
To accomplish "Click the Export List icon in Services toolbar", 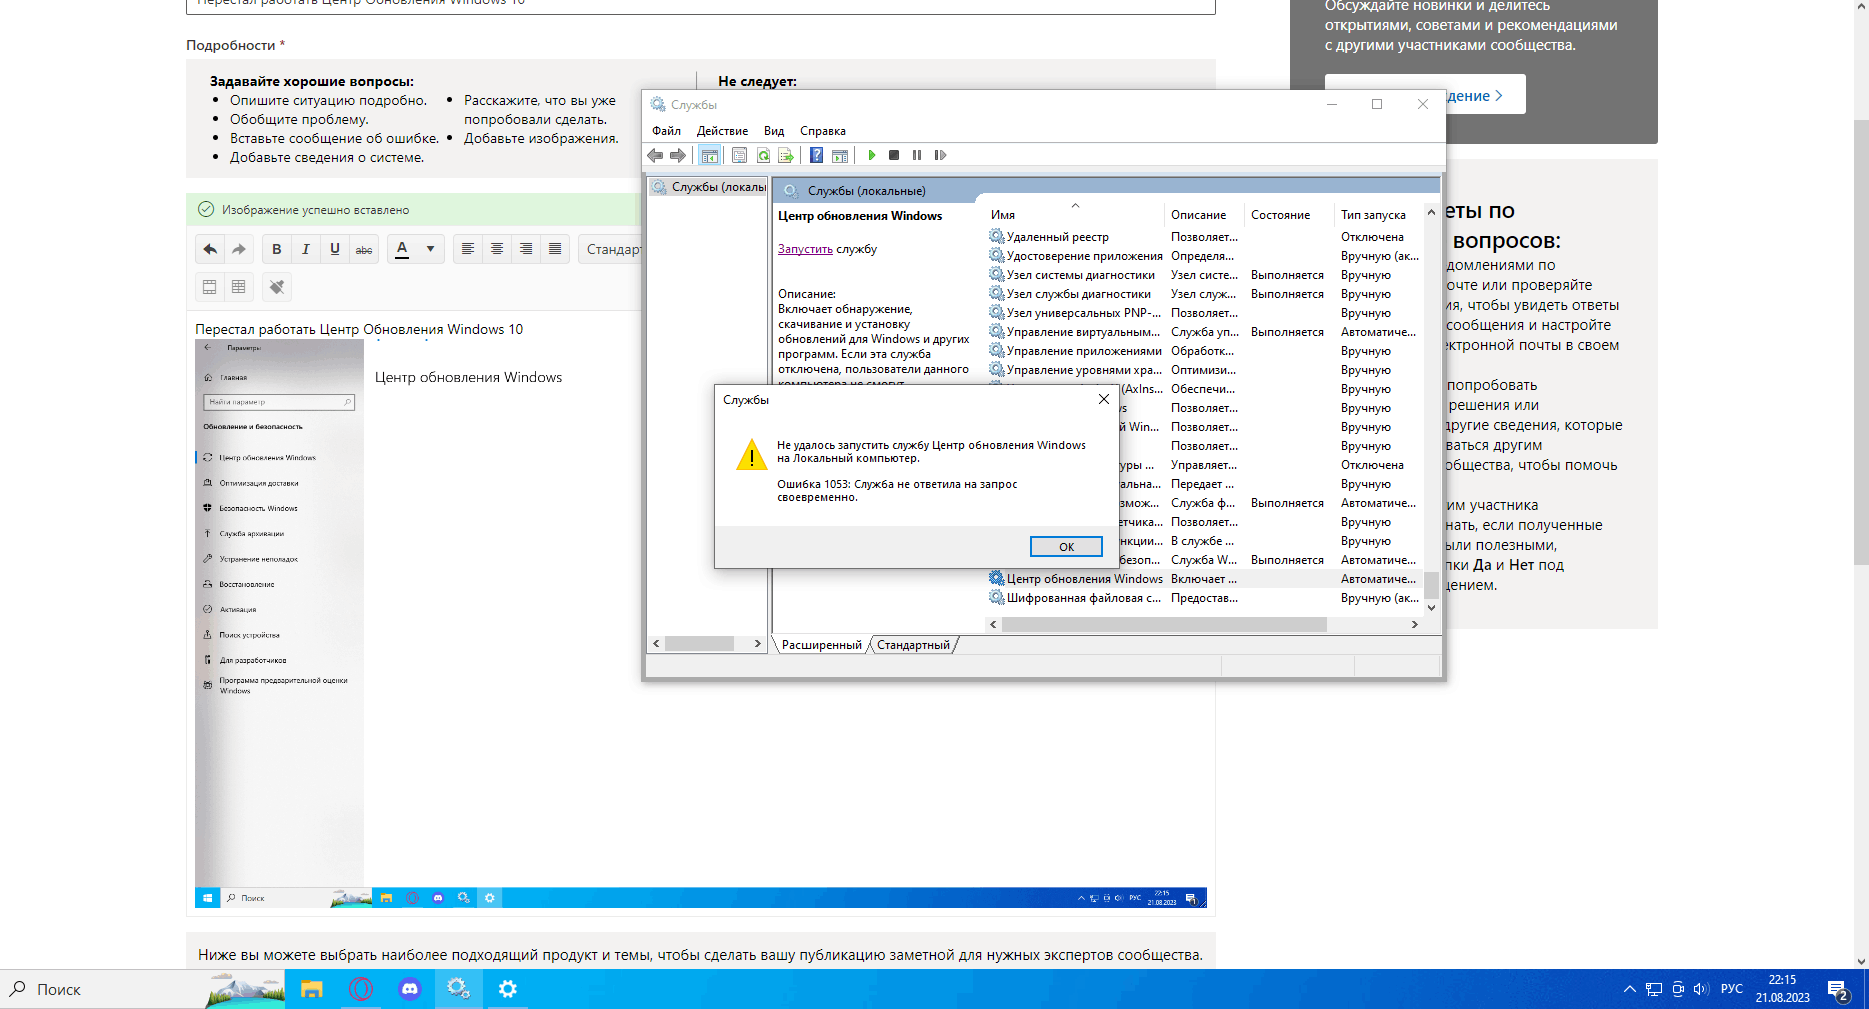I will coord(786,155).
